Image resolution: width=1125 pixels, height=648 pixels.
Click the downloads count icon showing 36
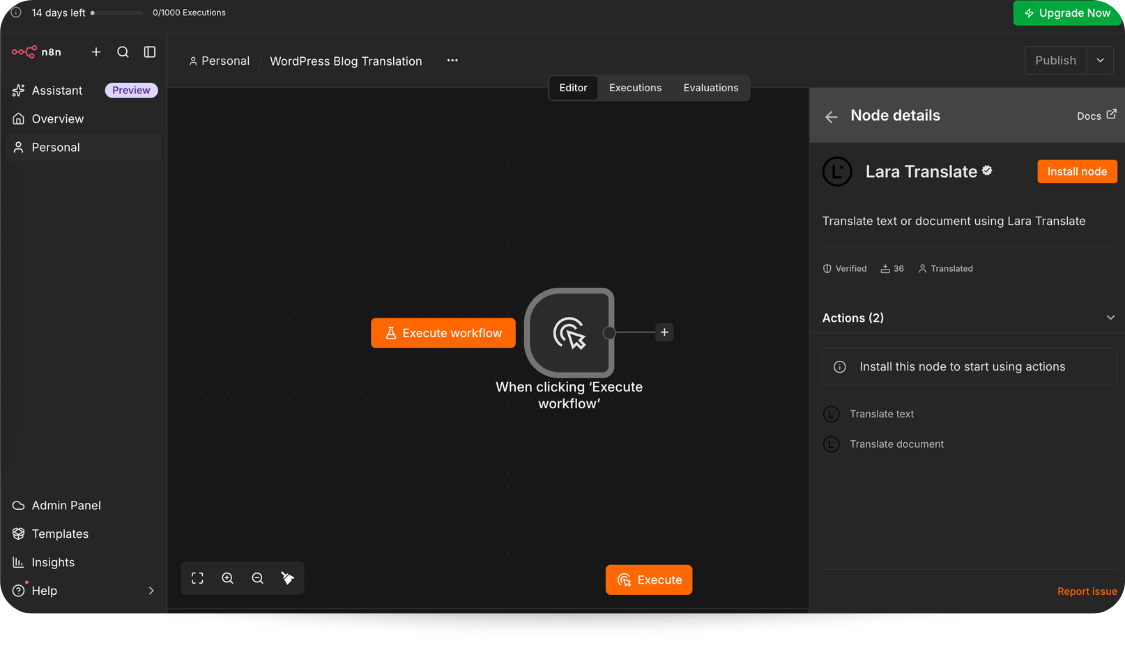[885, 268]
